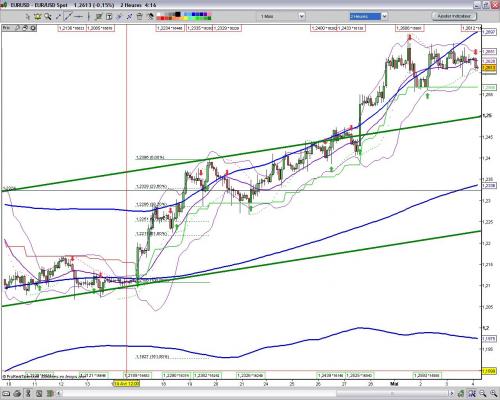Click the 1,25 label on the price axis
The width and height of the screenshot is (500, 400).
(487, 116)
